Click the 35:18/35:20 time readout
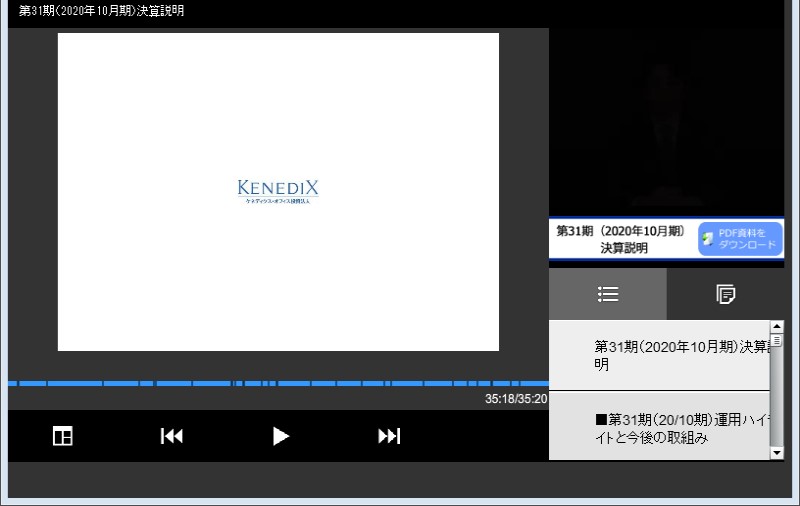800x506 pixels. pyautogui.click(x=516, y=399)
